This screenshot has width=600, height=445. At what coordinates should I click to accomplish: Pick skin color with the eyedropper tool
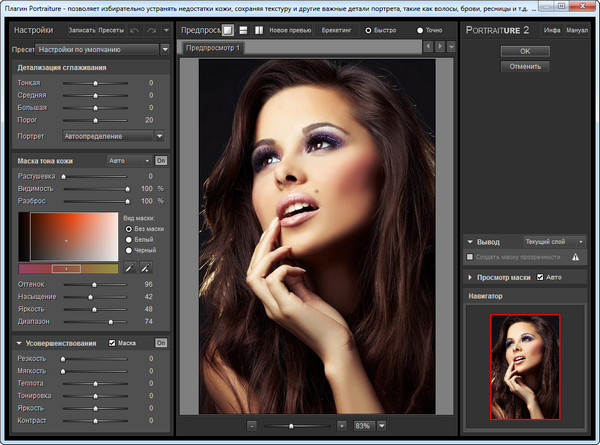129,268
